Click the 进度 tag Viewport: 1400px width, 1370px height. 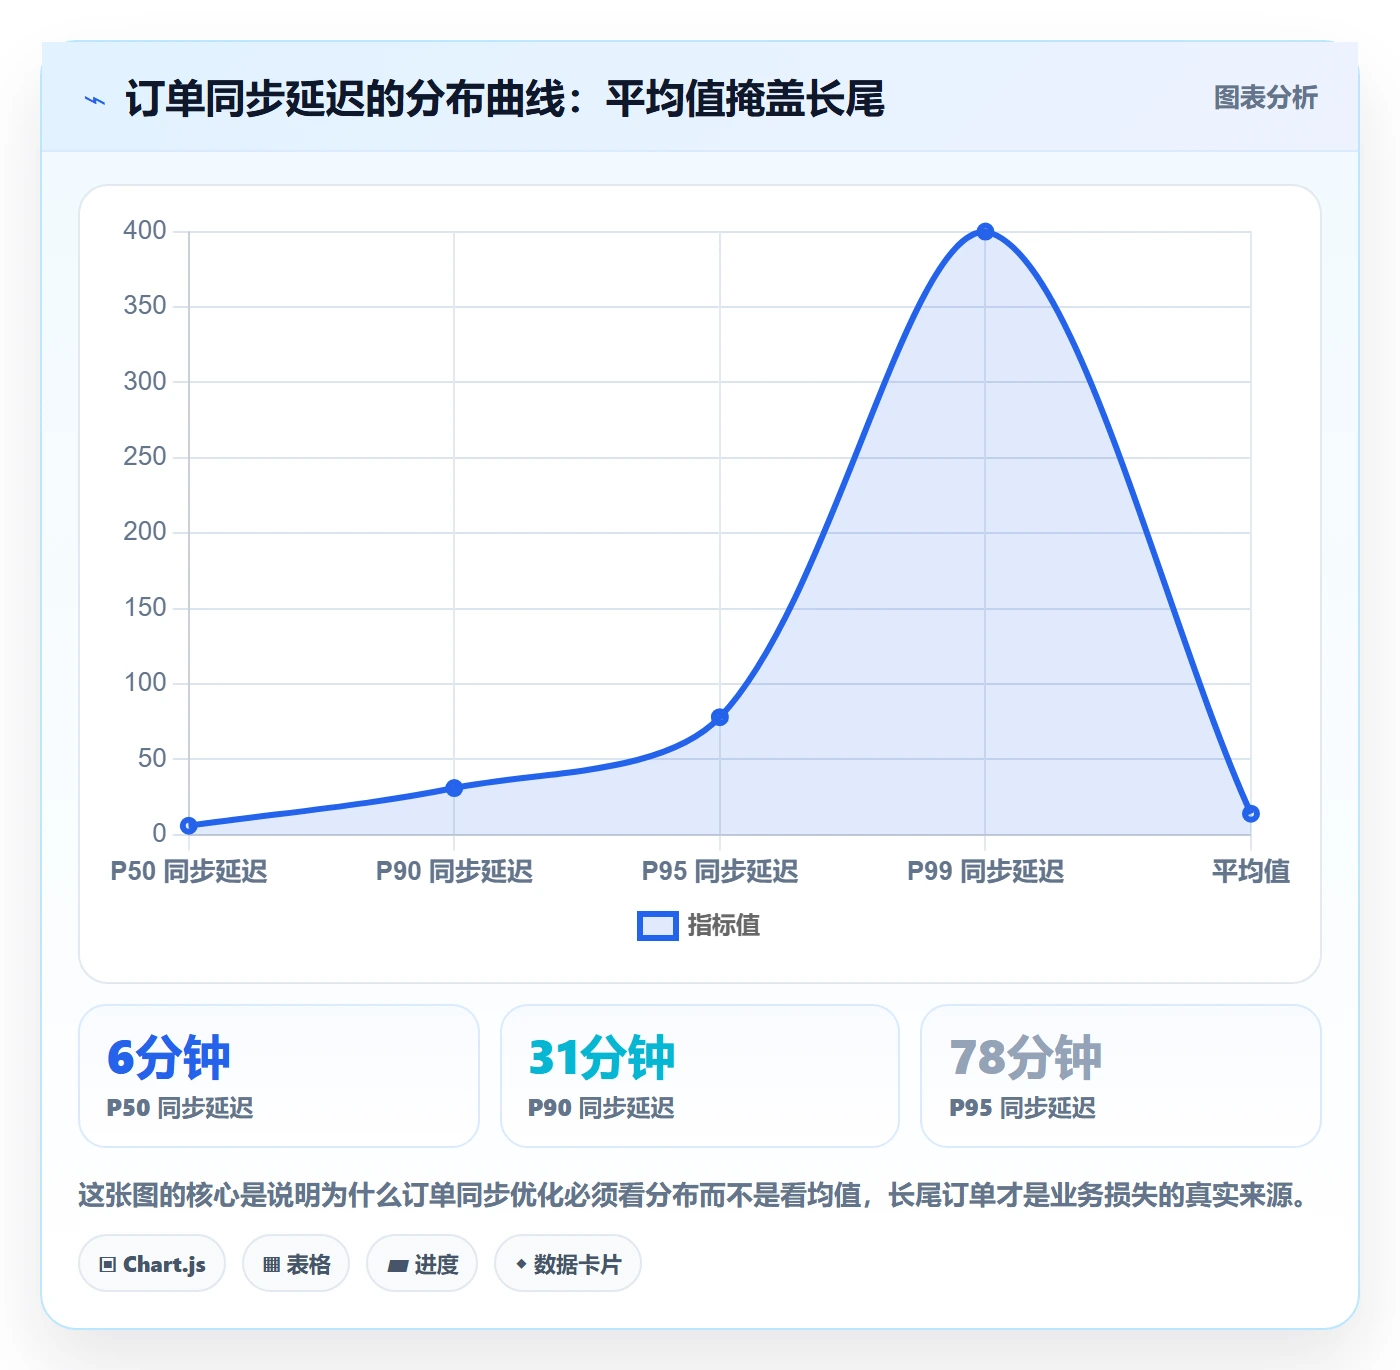pos(422,1264)
